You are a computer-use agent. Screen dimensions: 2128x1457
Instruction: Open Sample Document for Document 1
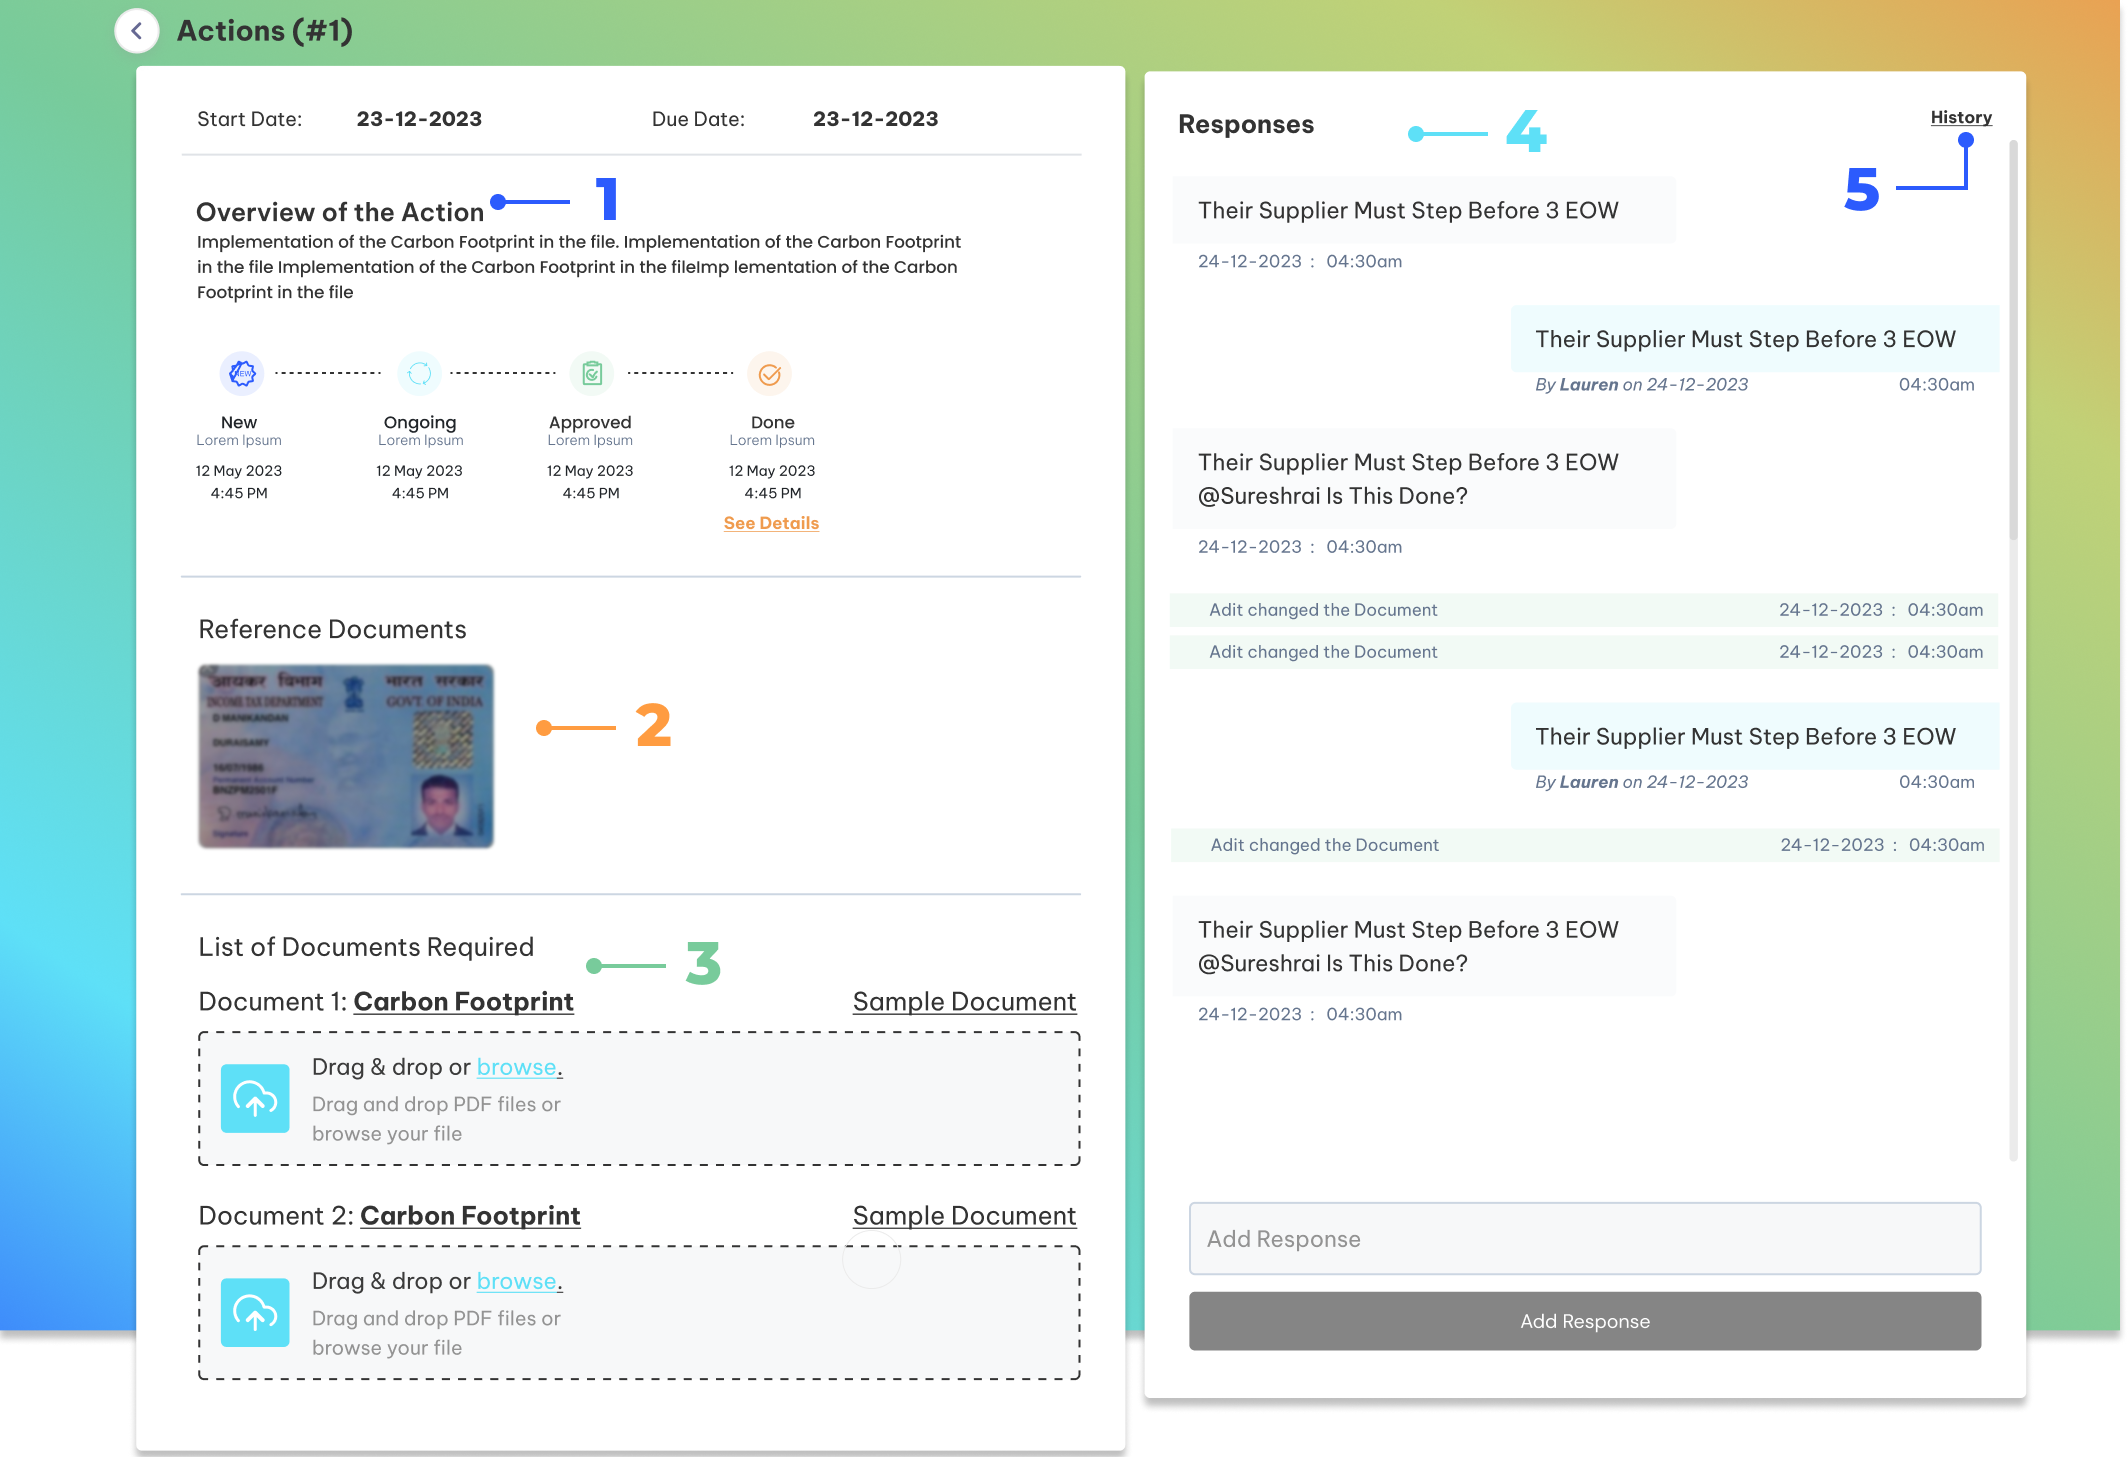pos(963,1001)
